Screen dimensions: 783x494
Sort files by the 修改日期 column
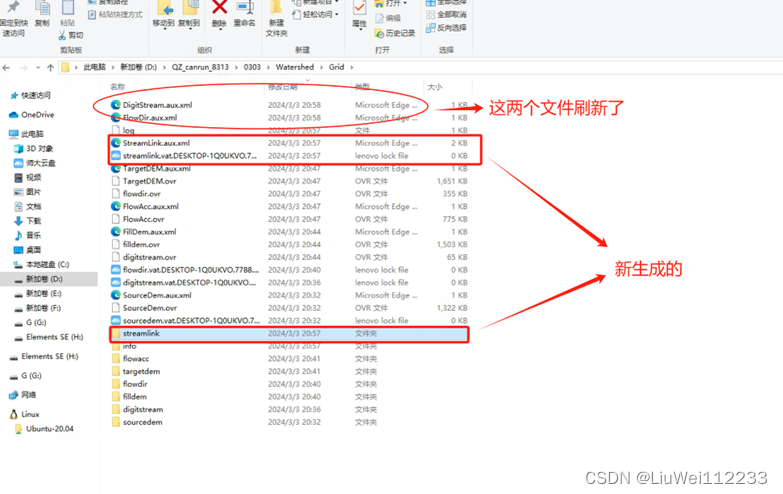click(283, 87)
